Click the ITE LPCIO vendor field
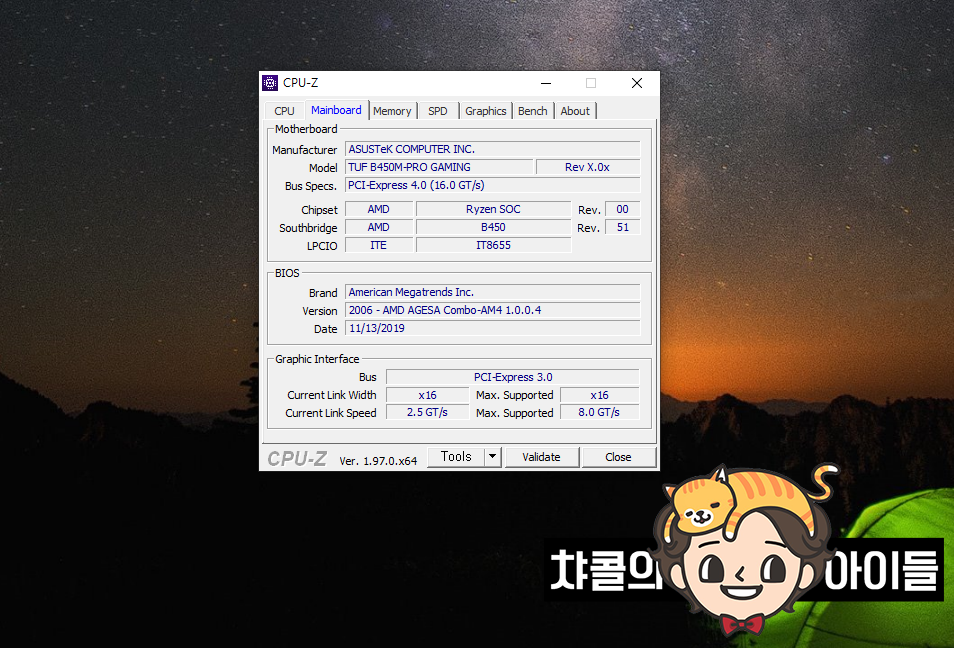Image resolution: width=954 pixels, height=648 pixels. point(378,245)
